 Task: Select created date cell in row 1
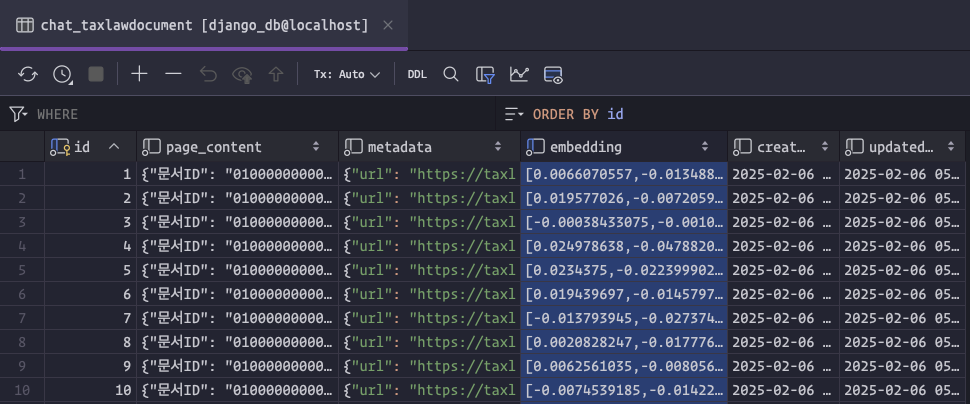(x=783, y=174)
